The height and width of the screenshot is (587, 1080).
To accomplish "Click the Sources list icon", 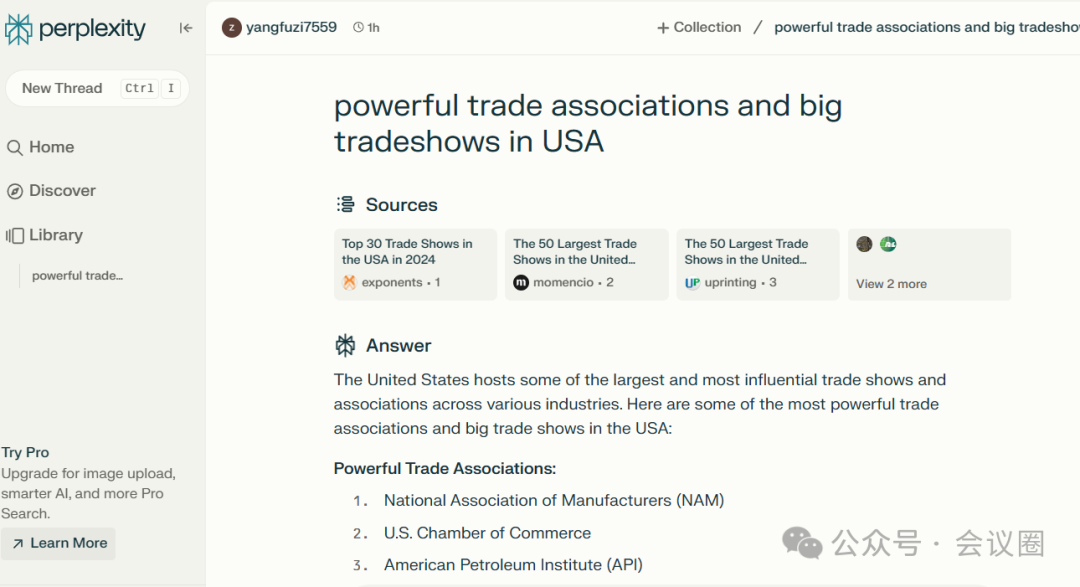I will [x=345, y=205].
